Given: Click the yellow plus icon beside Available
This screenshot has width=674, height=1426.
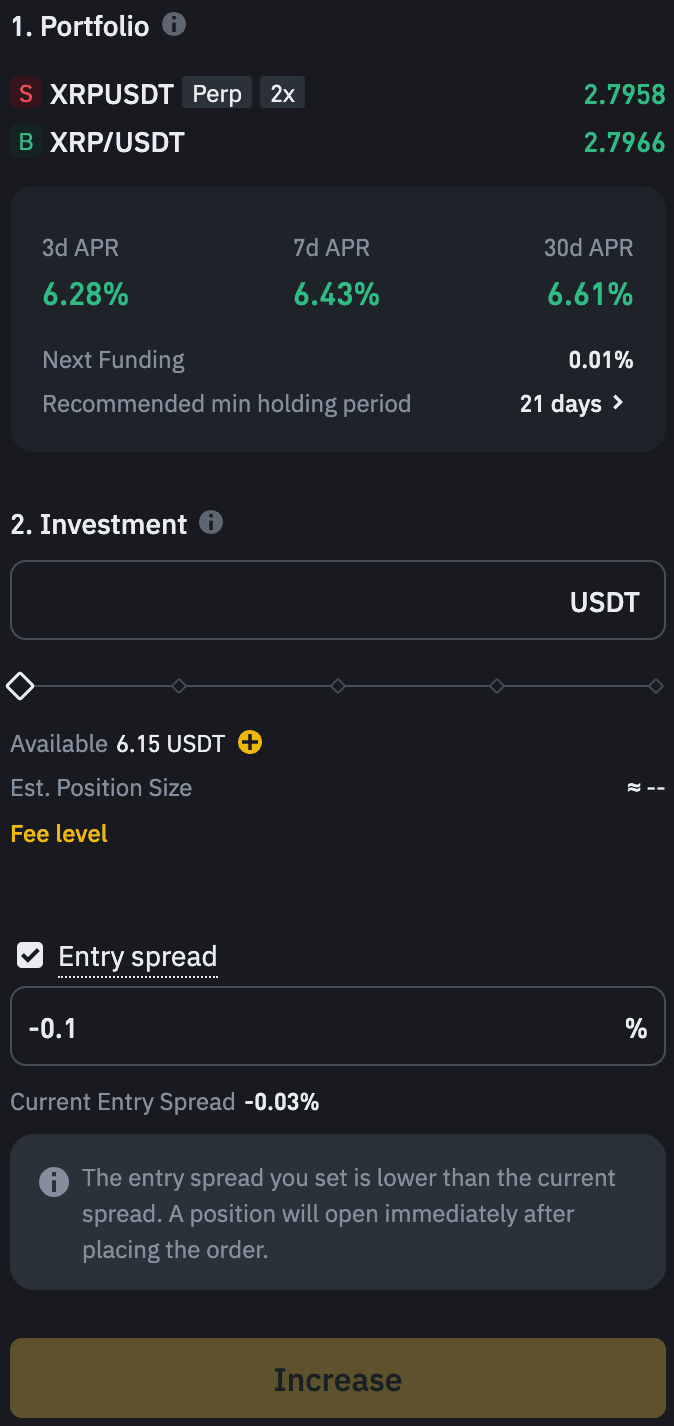Looking at the screenshot, I should (x=250, y=742).
